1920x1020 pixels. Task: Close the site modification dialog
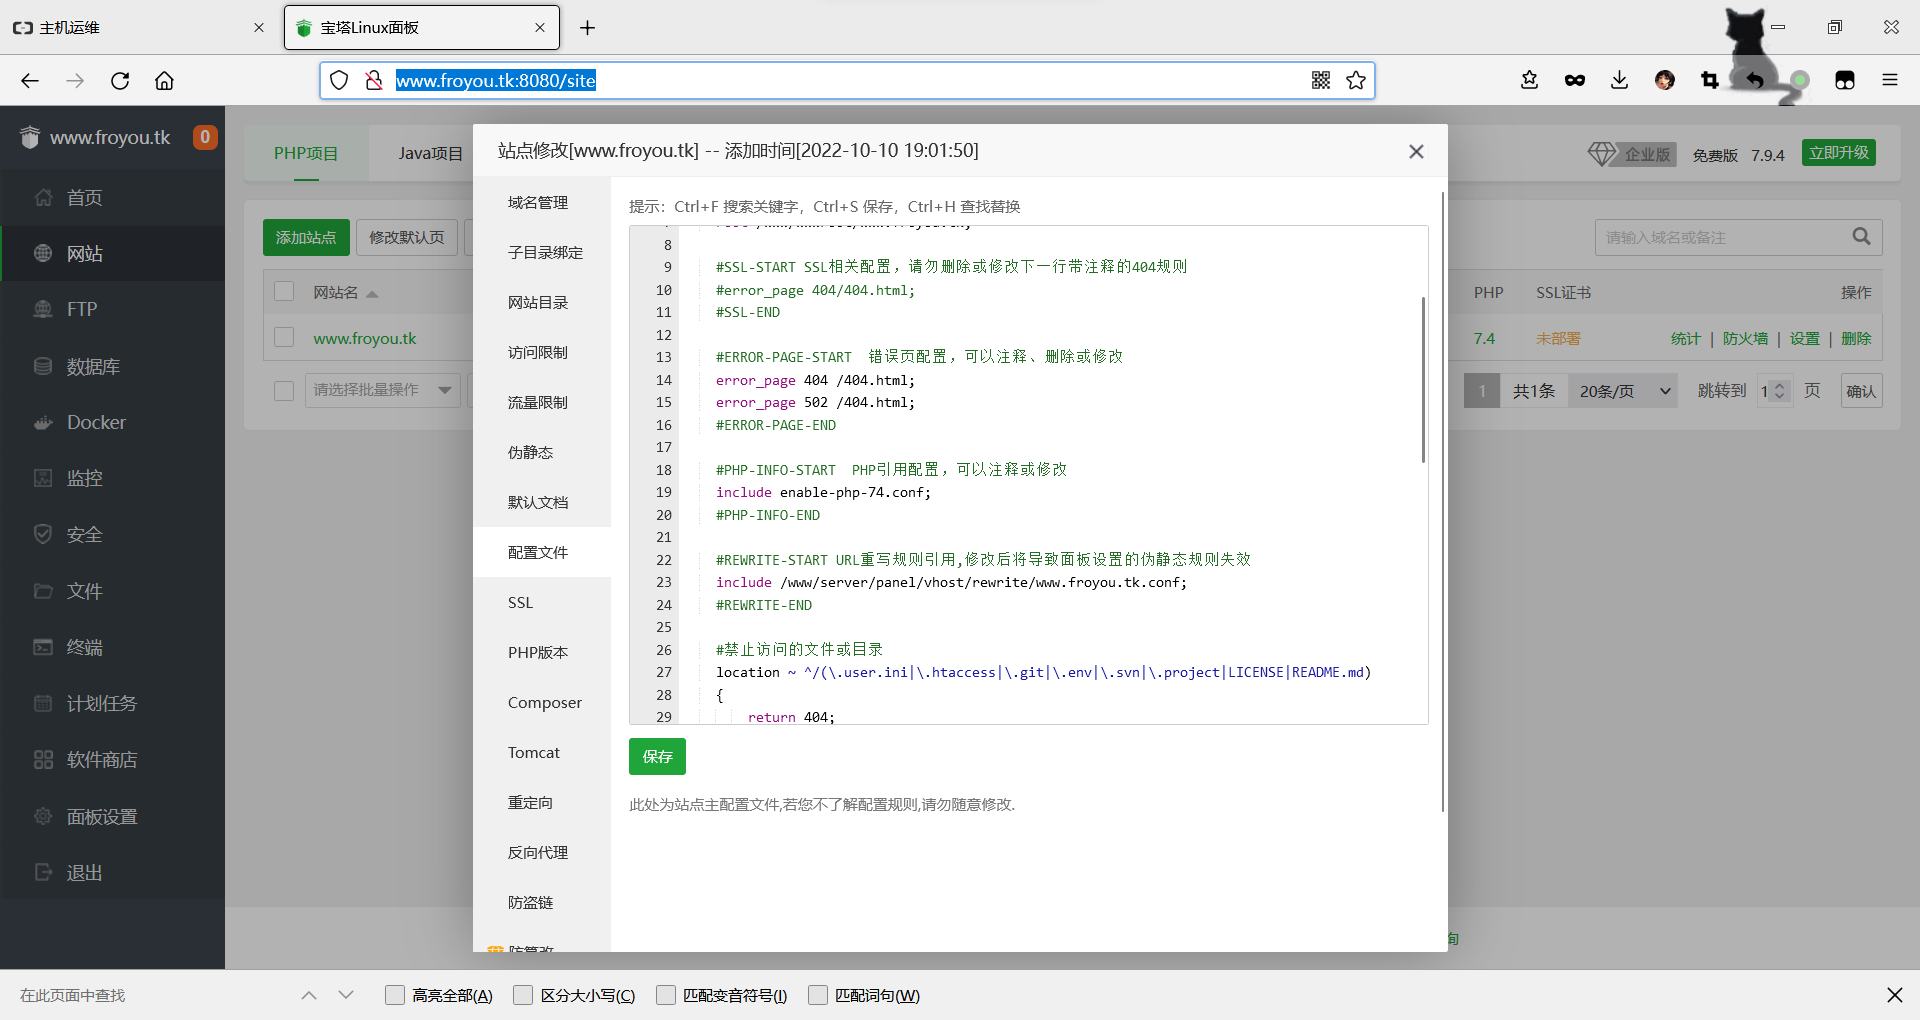(x=1416, y=151)
